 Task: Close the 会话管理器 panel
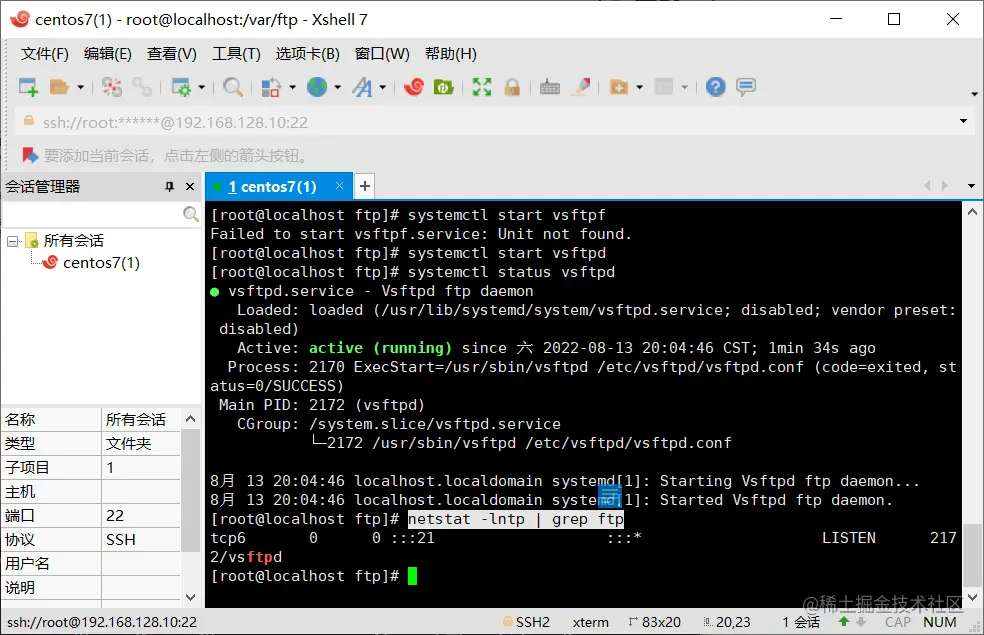[x=190, y=186]
